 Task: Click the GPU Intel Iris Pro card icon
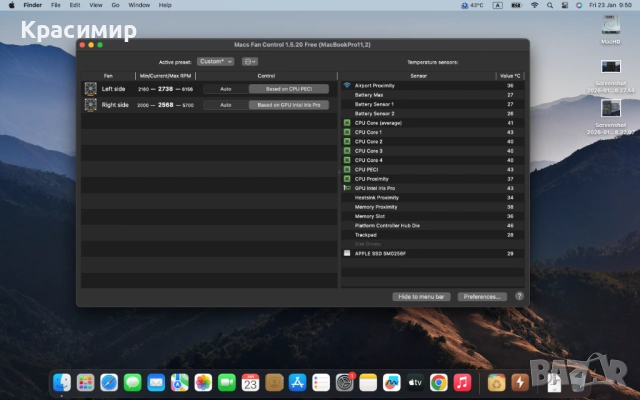pyautogui.click(x=347, y=188)
